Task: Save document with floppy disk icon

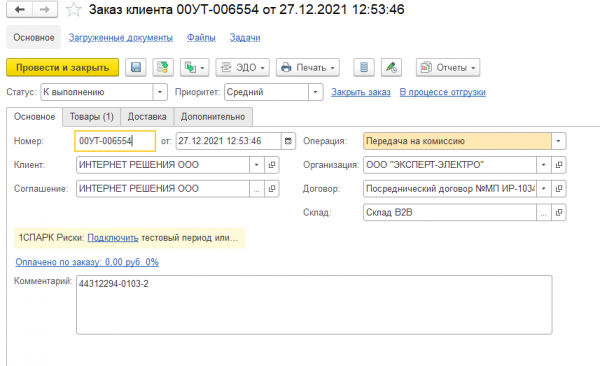Action: pos(136,67)
